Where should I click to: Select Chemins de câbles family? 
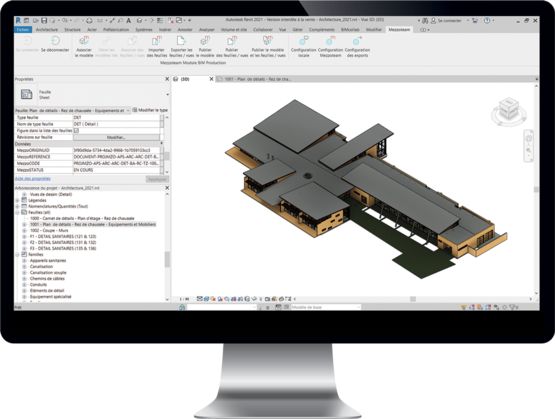click(47, 279)
